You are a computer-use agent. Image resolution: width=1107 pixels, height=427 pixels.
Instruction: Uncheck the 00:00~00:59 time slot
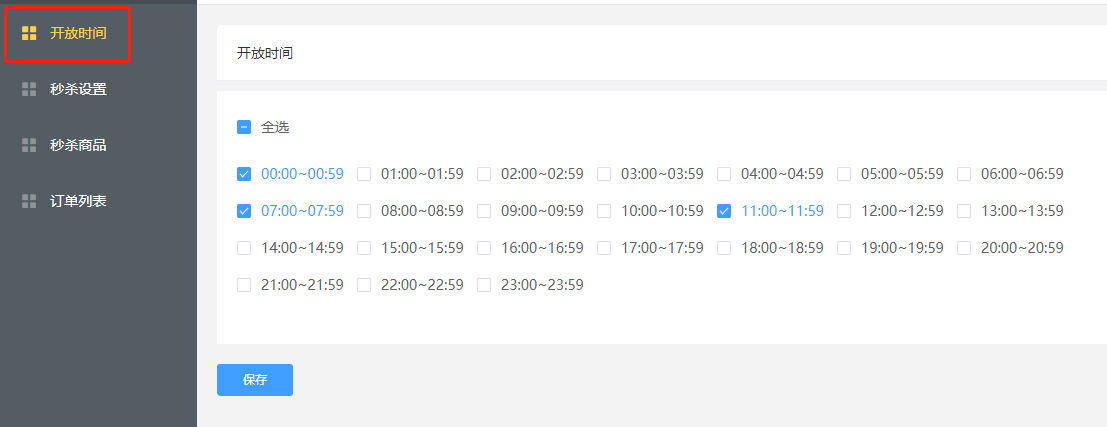(244, 174)
